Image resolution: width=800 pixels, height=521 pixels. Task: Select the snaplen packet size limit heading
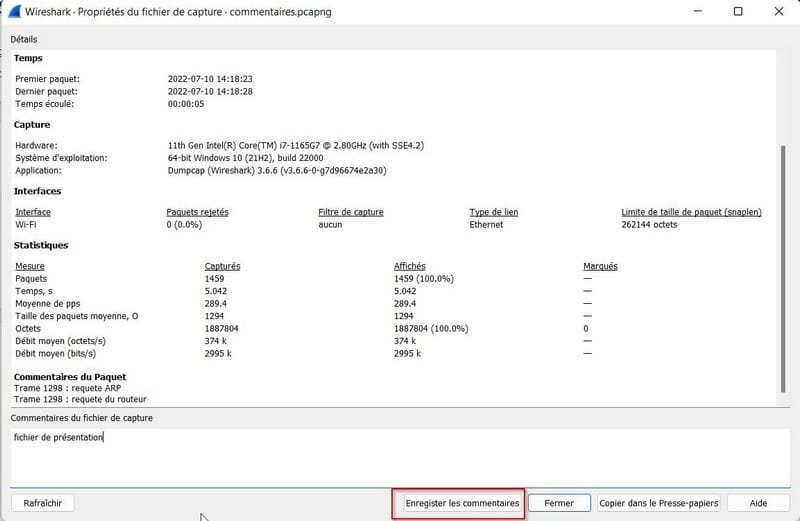click(691, 212)
